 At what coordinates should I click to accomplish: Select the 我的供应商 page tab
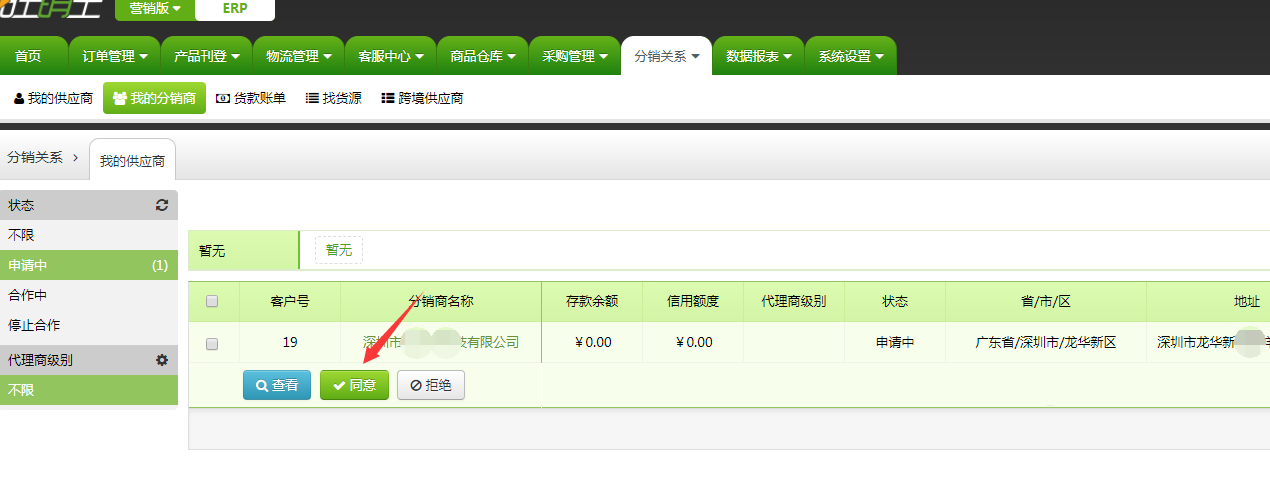pyautogui.click(x=132, y=161)
